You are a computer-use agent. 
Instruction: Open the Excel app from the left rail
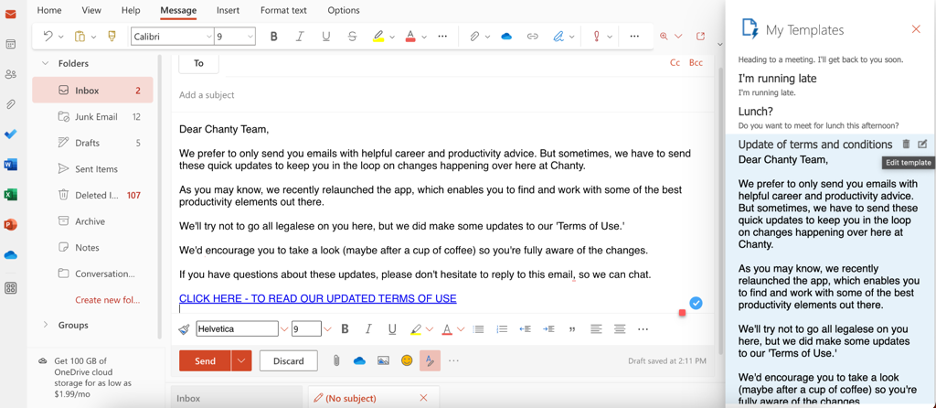pyautogui.click(x=10, y=195)
